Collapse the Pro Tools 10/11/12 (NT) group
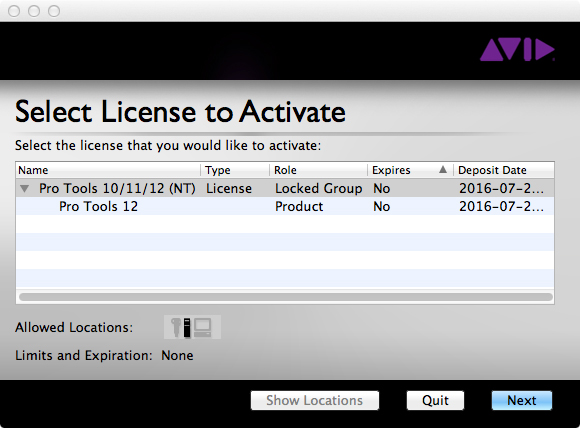580x428 pixels. (25, 189)
